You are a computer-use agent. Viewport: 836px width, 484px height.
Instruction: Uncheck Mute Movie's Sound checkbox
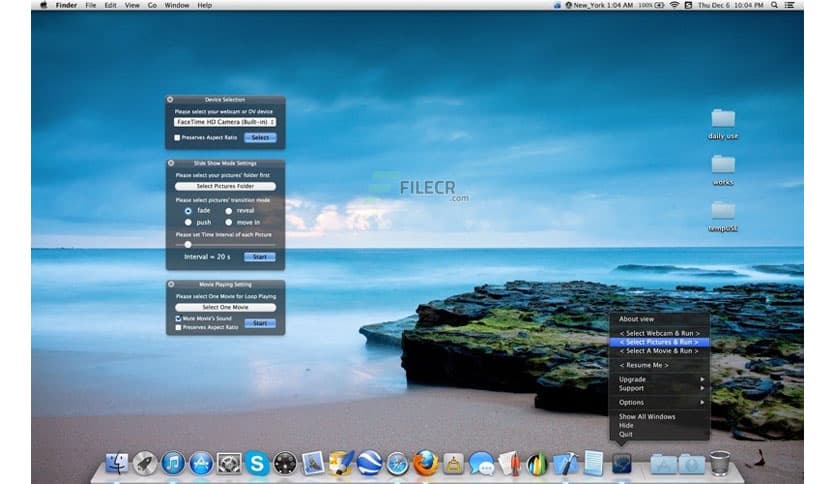[178, 318]
